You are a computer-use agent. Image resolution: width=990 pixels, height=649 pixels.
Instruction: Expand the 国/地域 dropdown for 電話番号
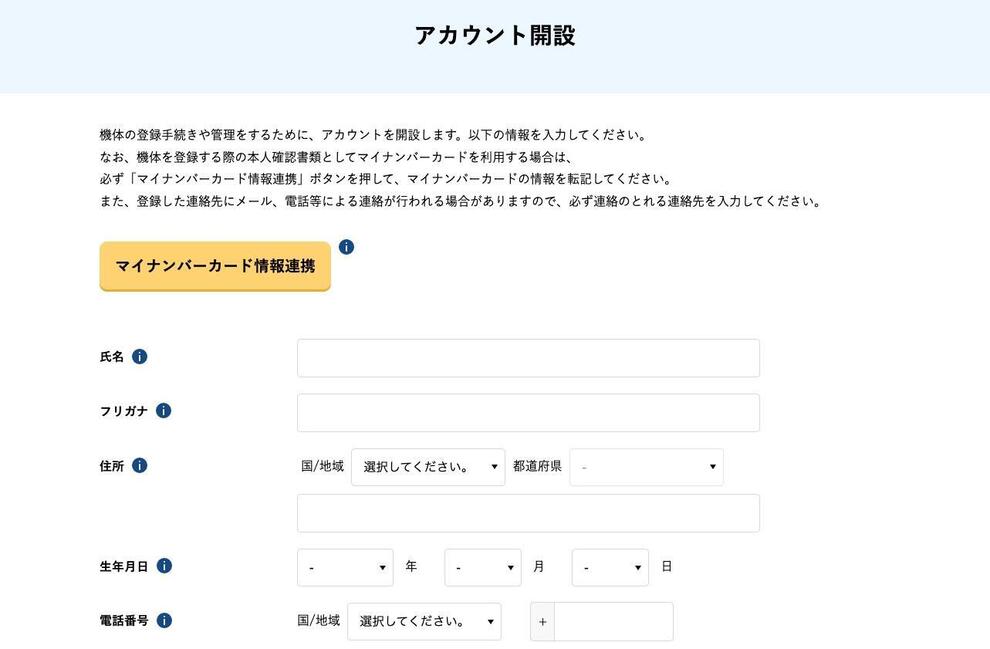tap(424, 622)
